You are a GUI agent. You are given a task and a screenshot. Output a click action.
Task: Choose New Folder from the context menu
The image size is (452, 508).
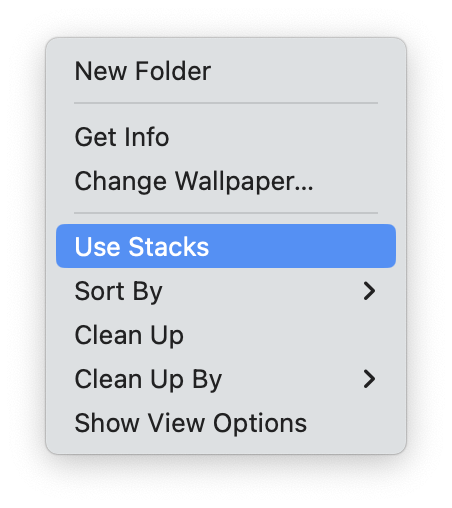coord(226,71)
